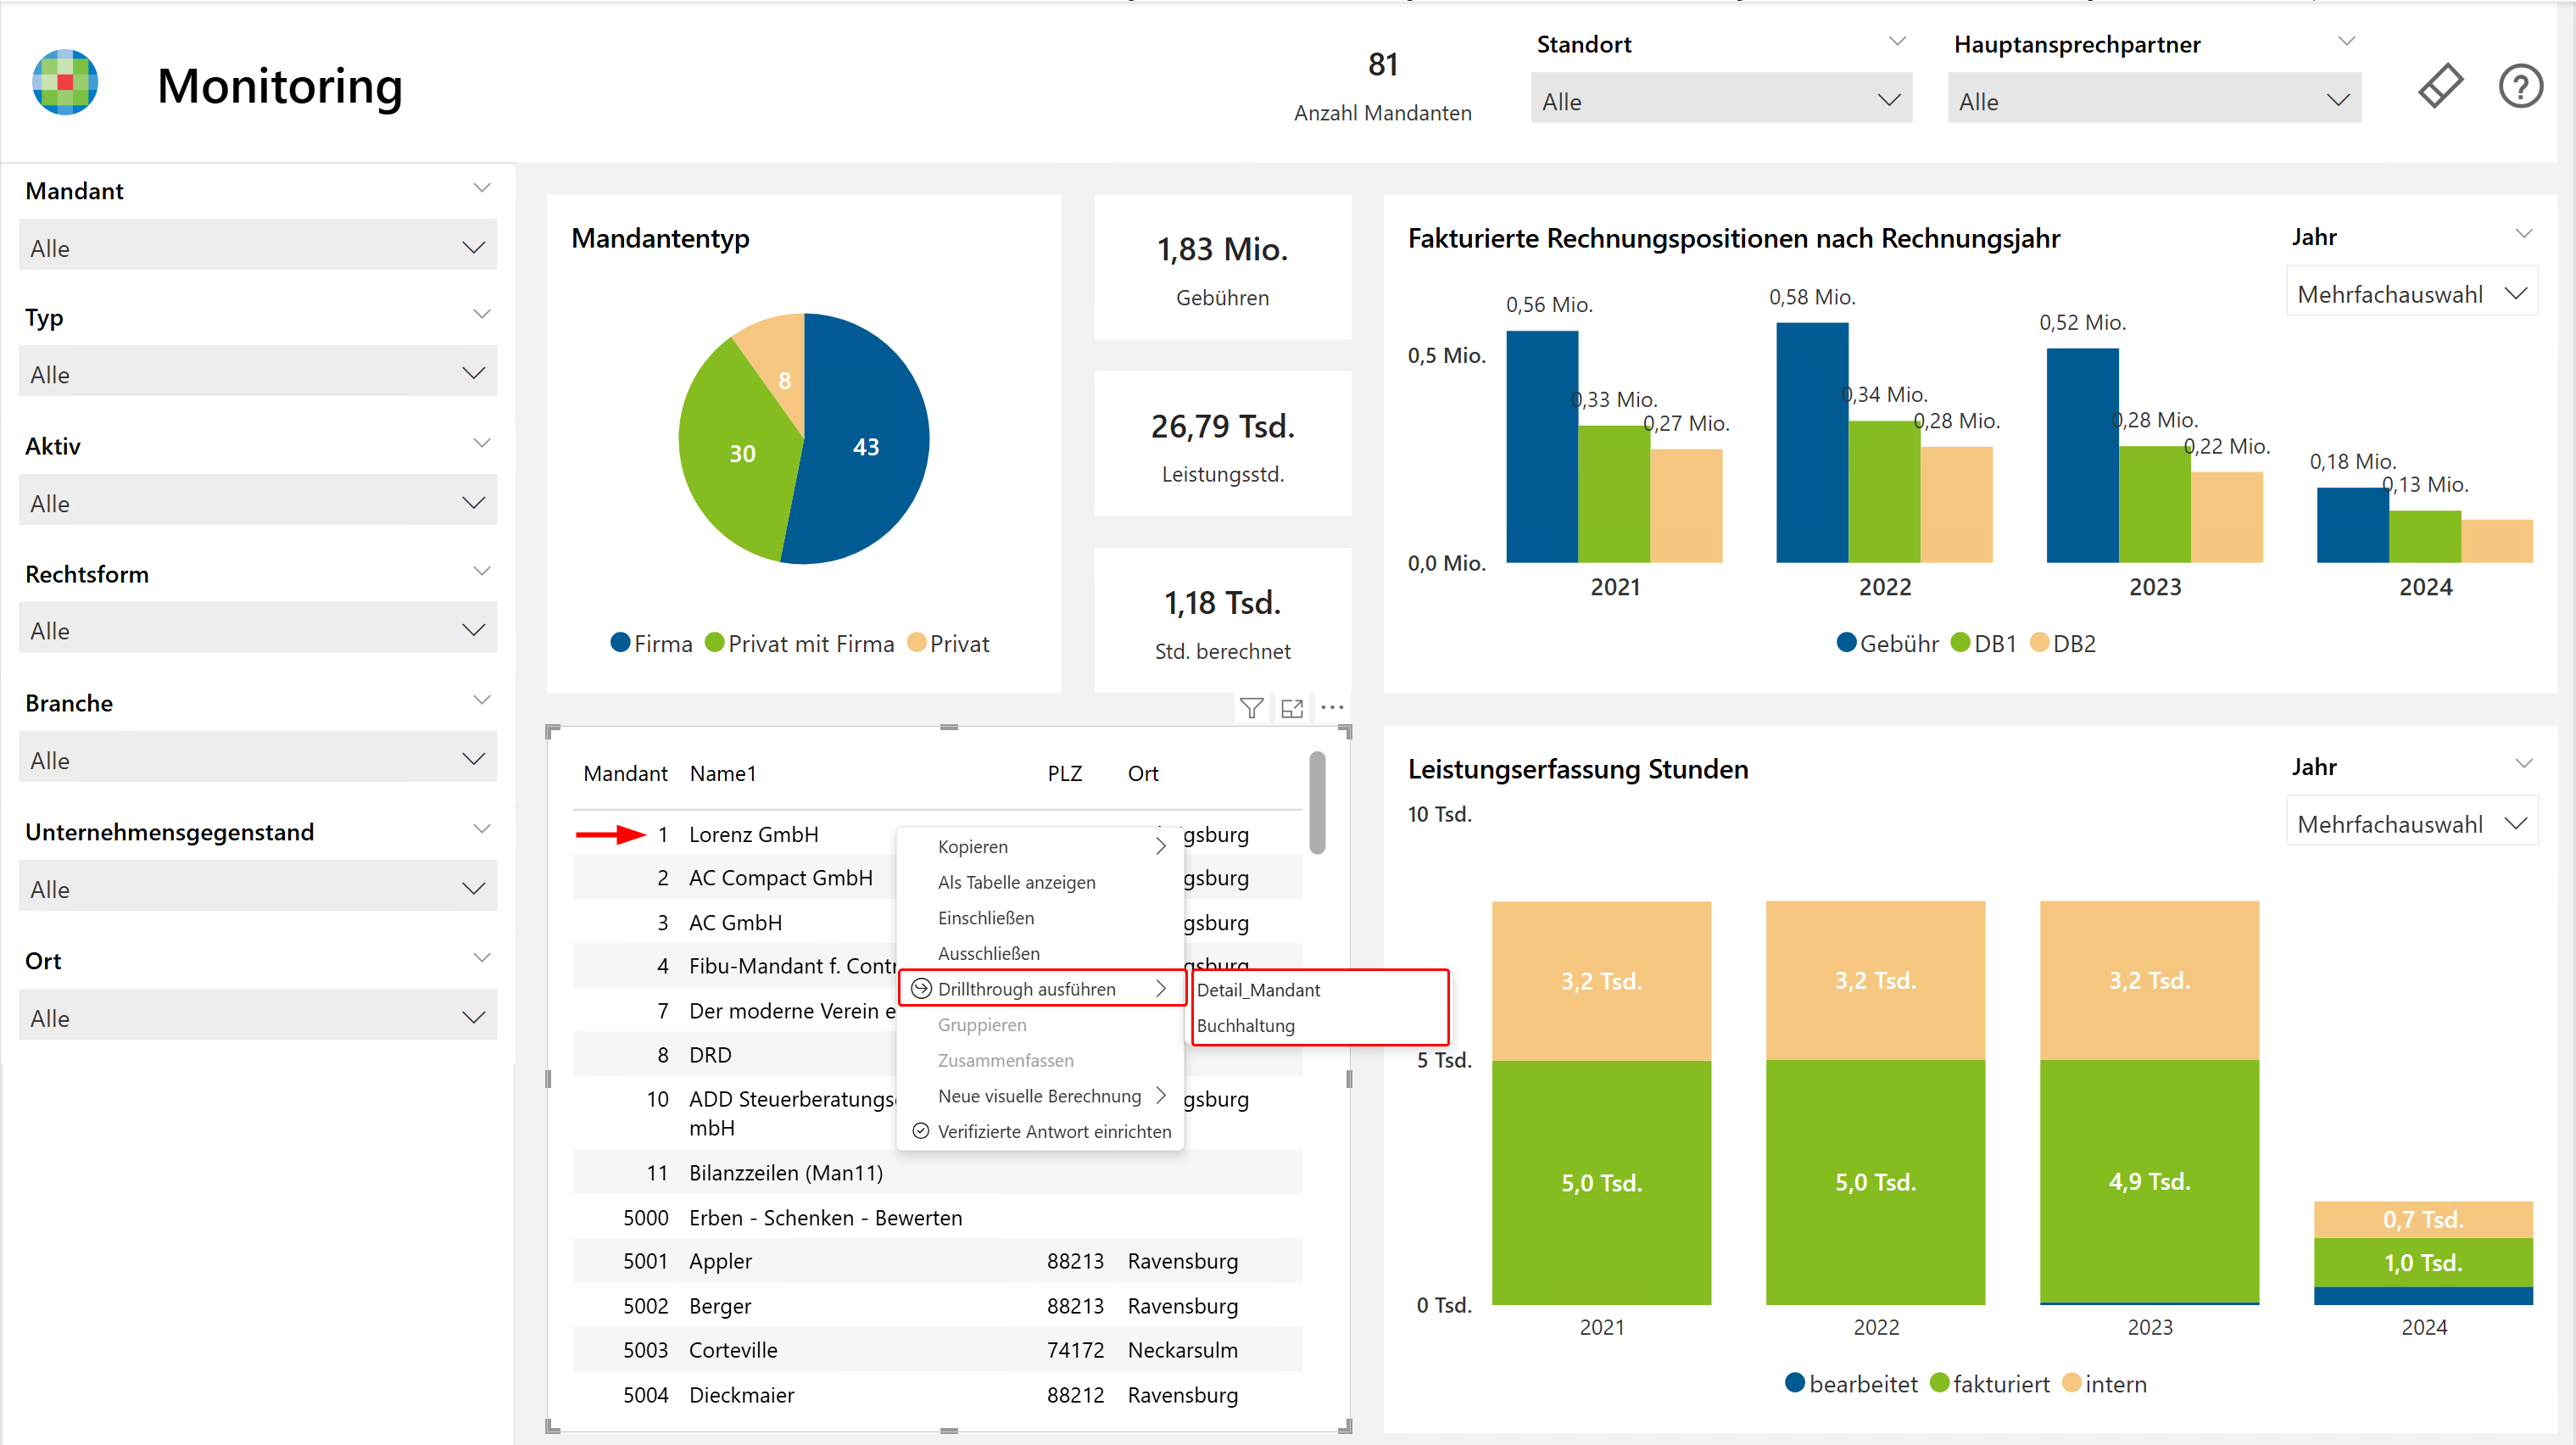Click the Privat mit Firma legend item
The height and width of the screenshot is (1445, 2576).
tap(799, 643)
